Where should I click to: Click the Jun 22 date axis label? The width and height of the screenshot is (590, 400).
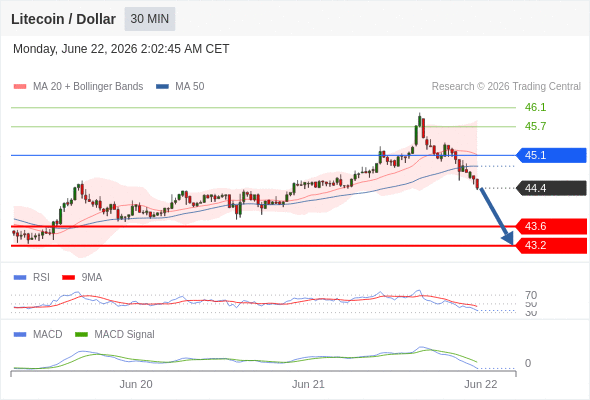(481, 384)
